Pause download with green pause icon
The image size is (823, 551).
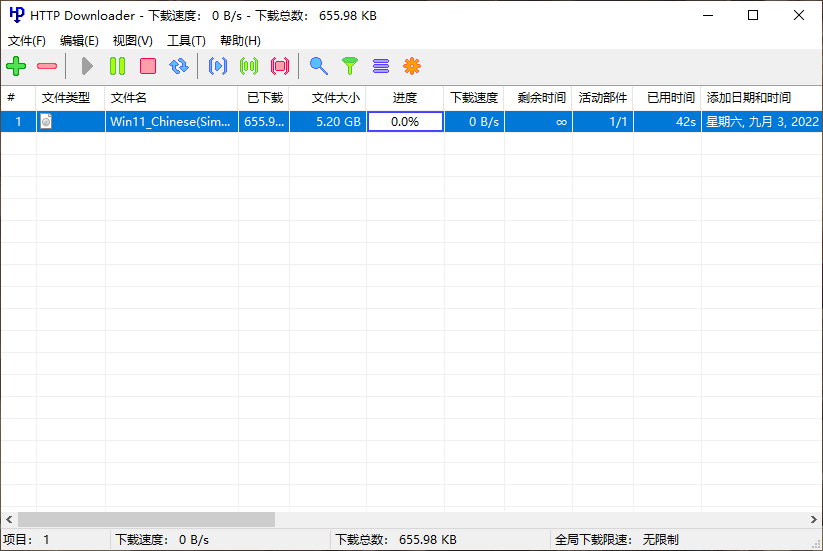coord(118,66)
